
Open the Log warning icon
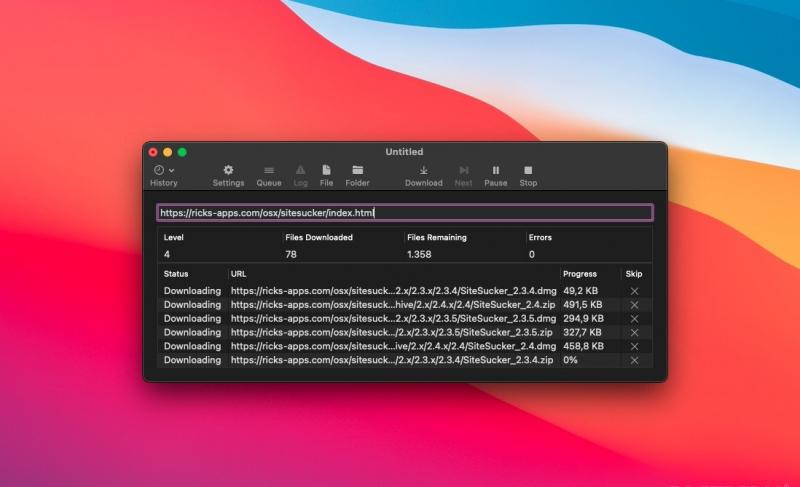[x=301, y=170]
